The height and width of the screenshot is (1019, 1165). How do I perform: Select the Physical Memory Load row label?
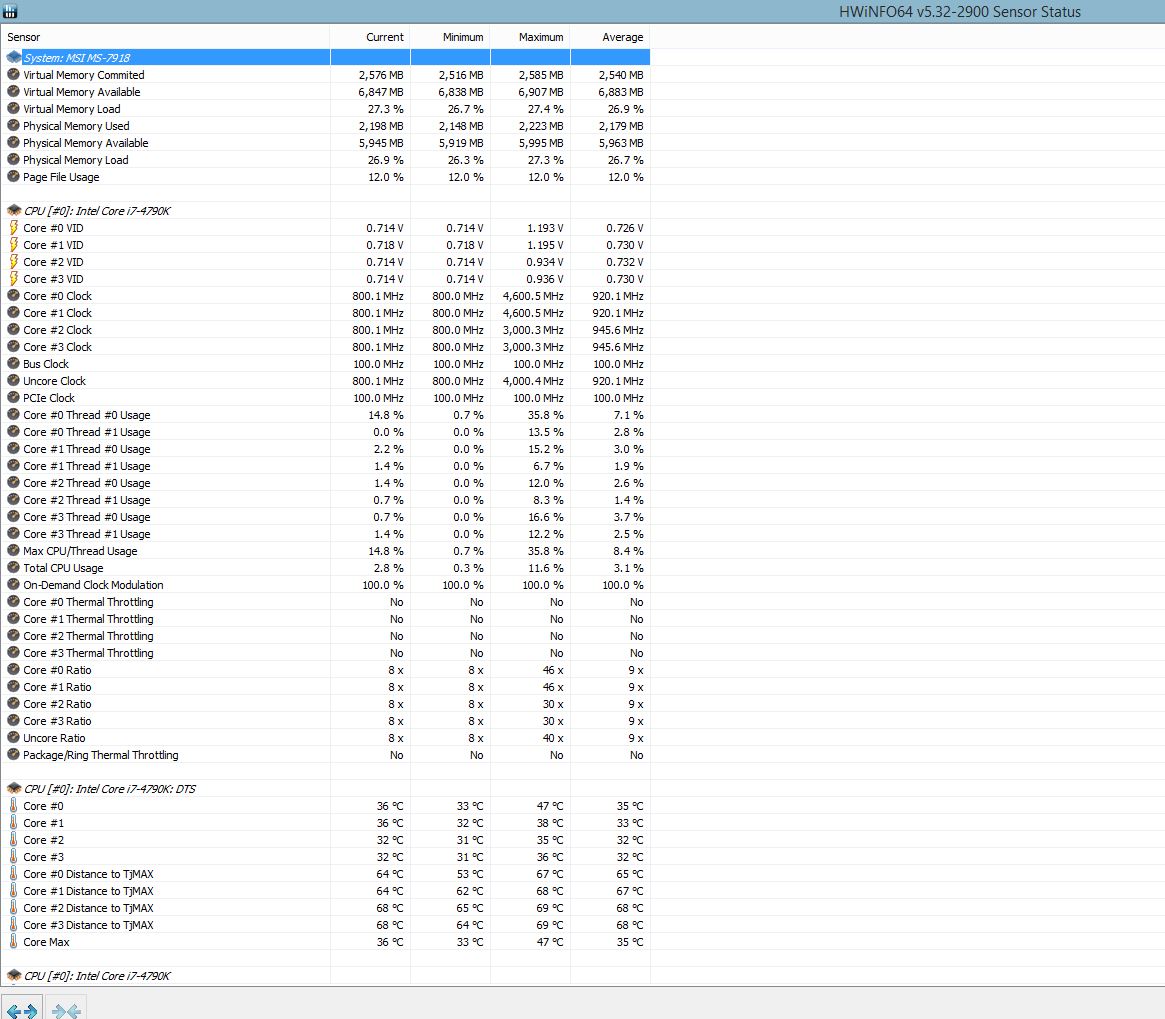tap(76, 160)
